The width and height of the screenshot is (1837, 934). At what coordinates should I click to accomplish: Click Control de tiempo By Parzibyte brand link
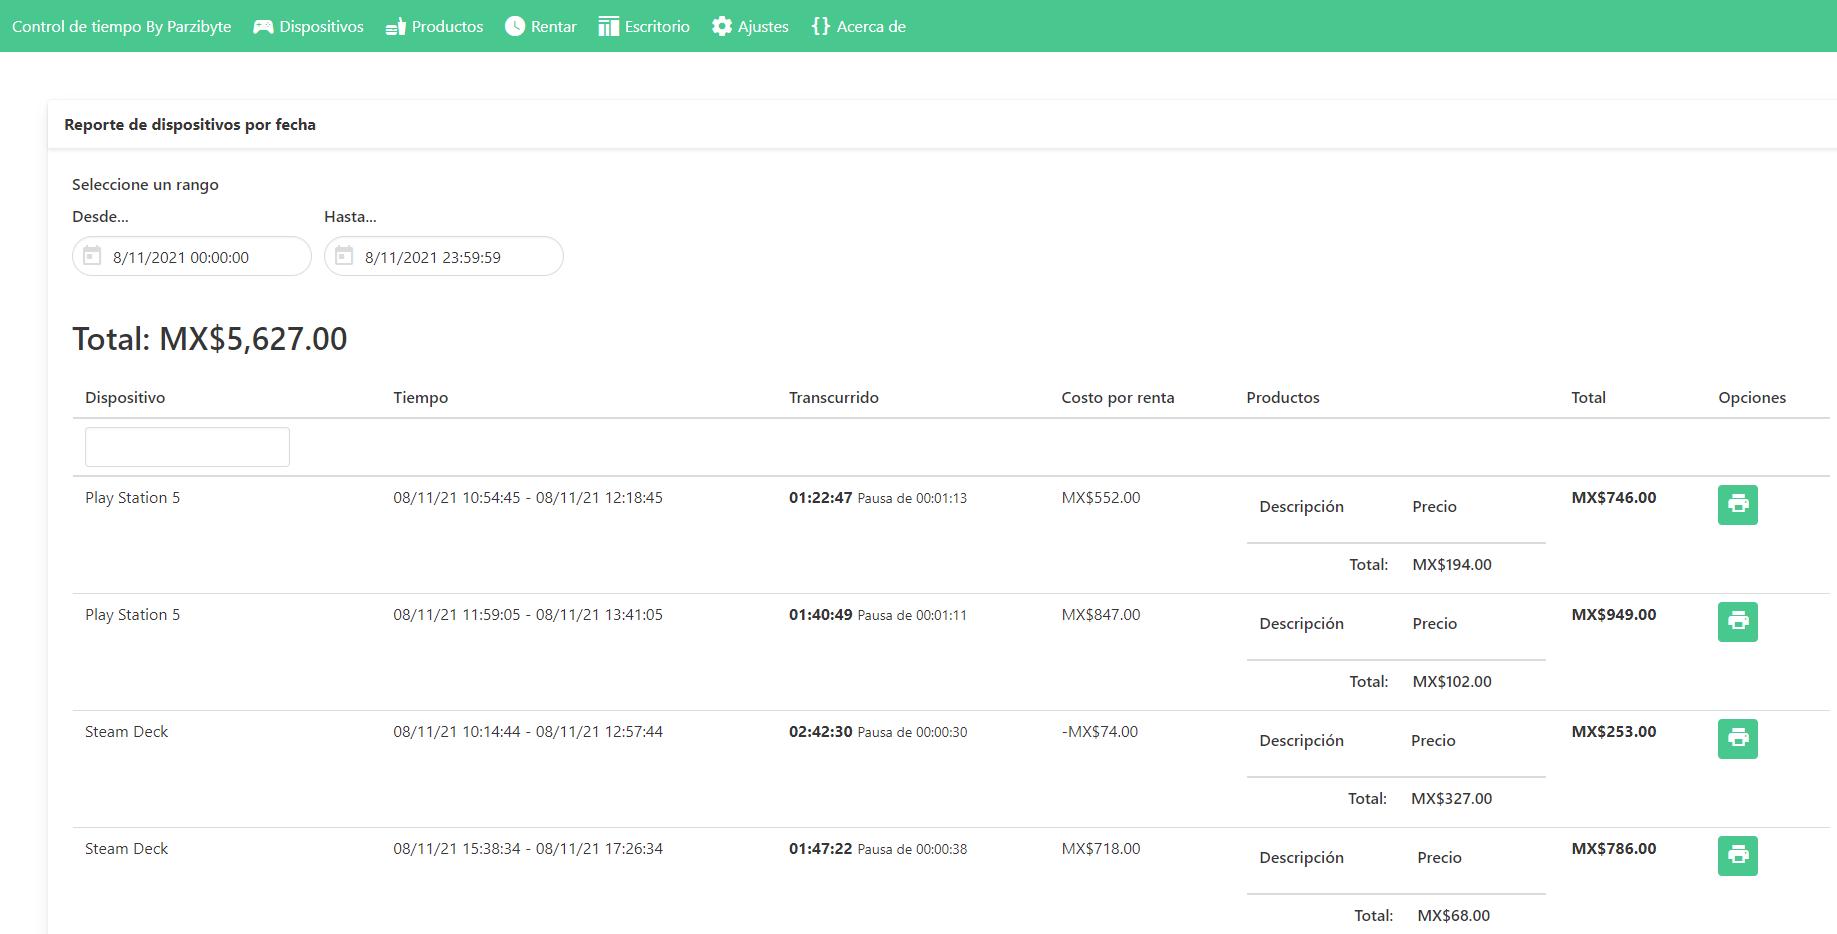point(121,27)
